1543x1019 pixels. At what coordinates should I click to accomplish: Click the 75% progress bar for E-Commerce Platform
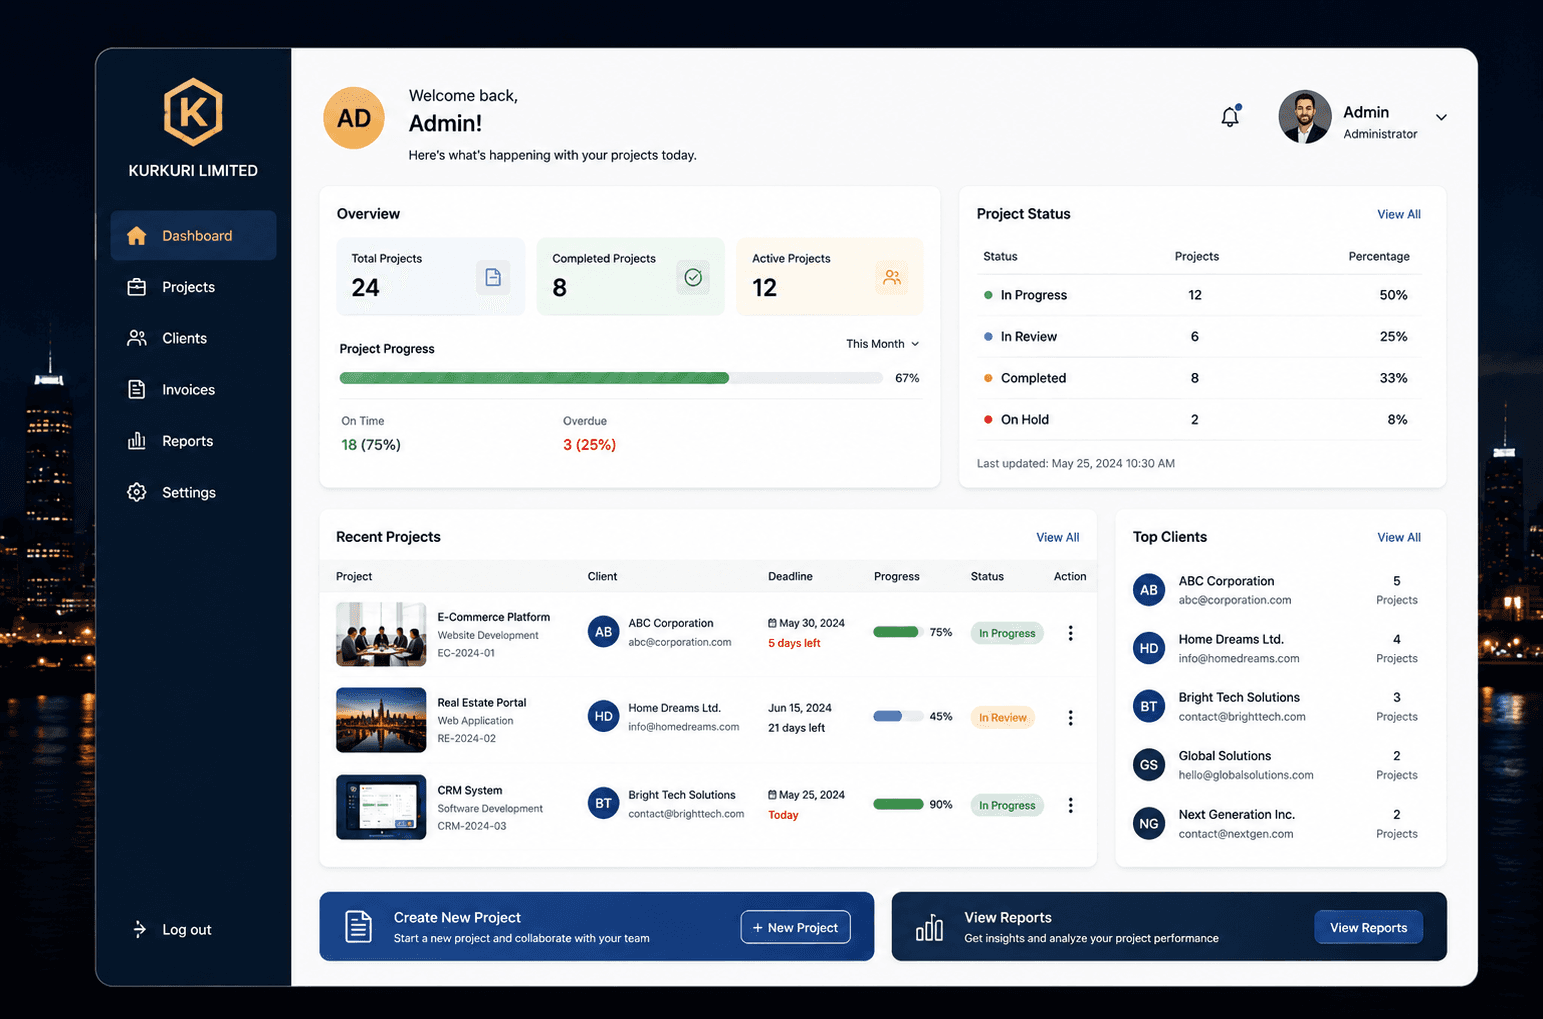tap(897, 632)
